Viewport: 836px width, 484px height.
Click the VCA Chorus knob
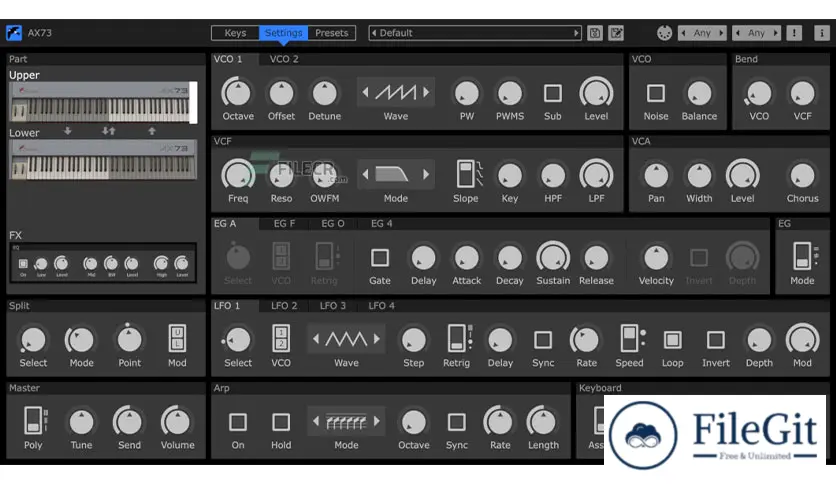coord(802,175)
